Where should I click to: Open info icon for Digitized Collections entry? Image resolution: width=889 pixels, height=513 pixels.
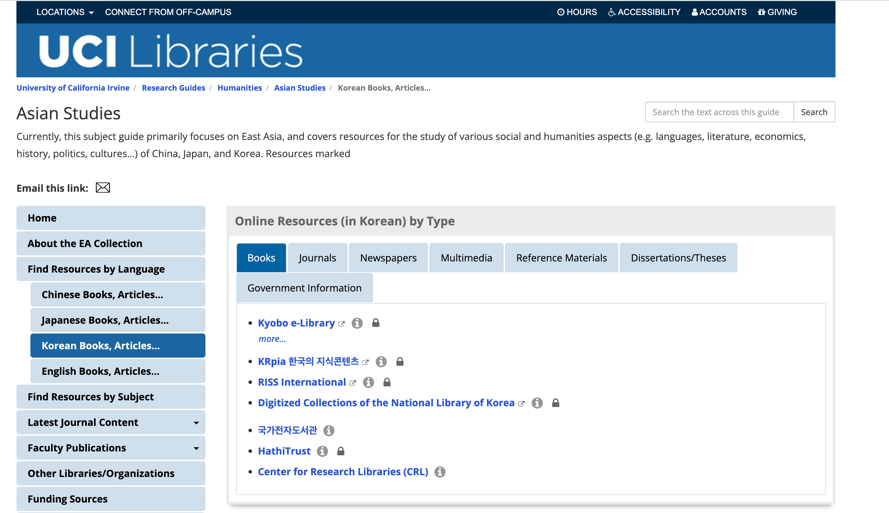click(x=537, y=403)
